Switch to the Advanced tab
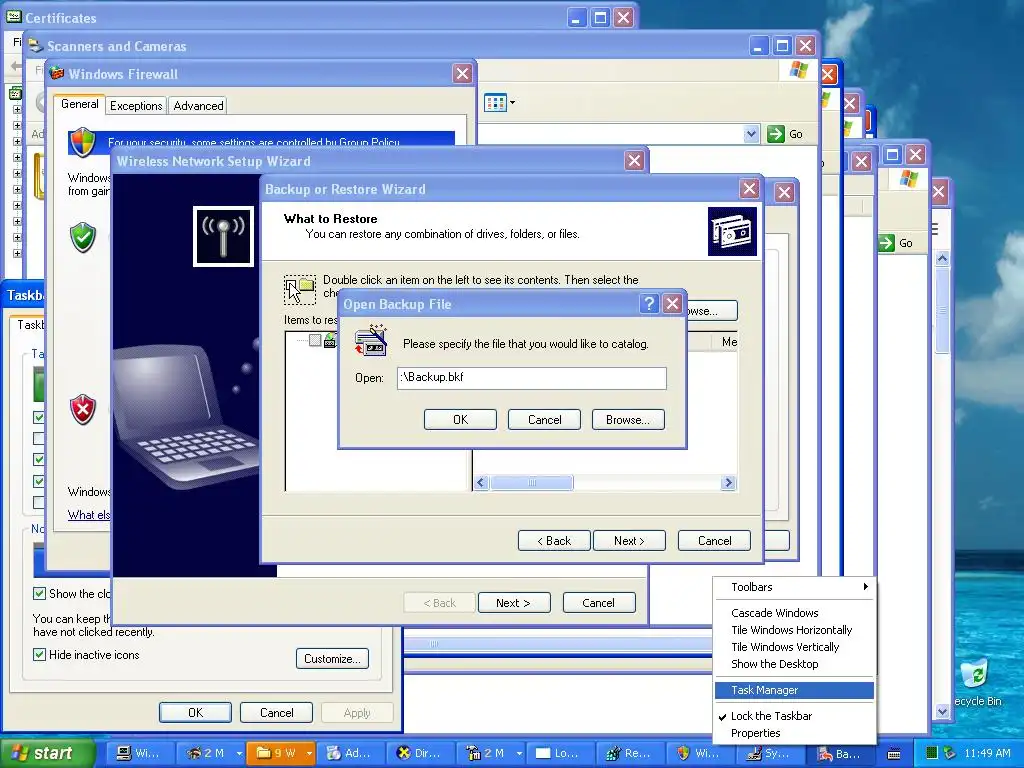 pyautogui.click(x=198, y=106)
